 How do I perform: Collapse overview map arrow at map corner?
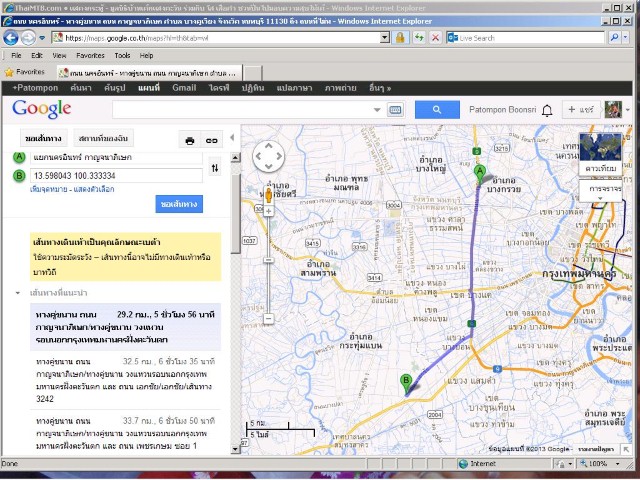[x=626, y=449]
